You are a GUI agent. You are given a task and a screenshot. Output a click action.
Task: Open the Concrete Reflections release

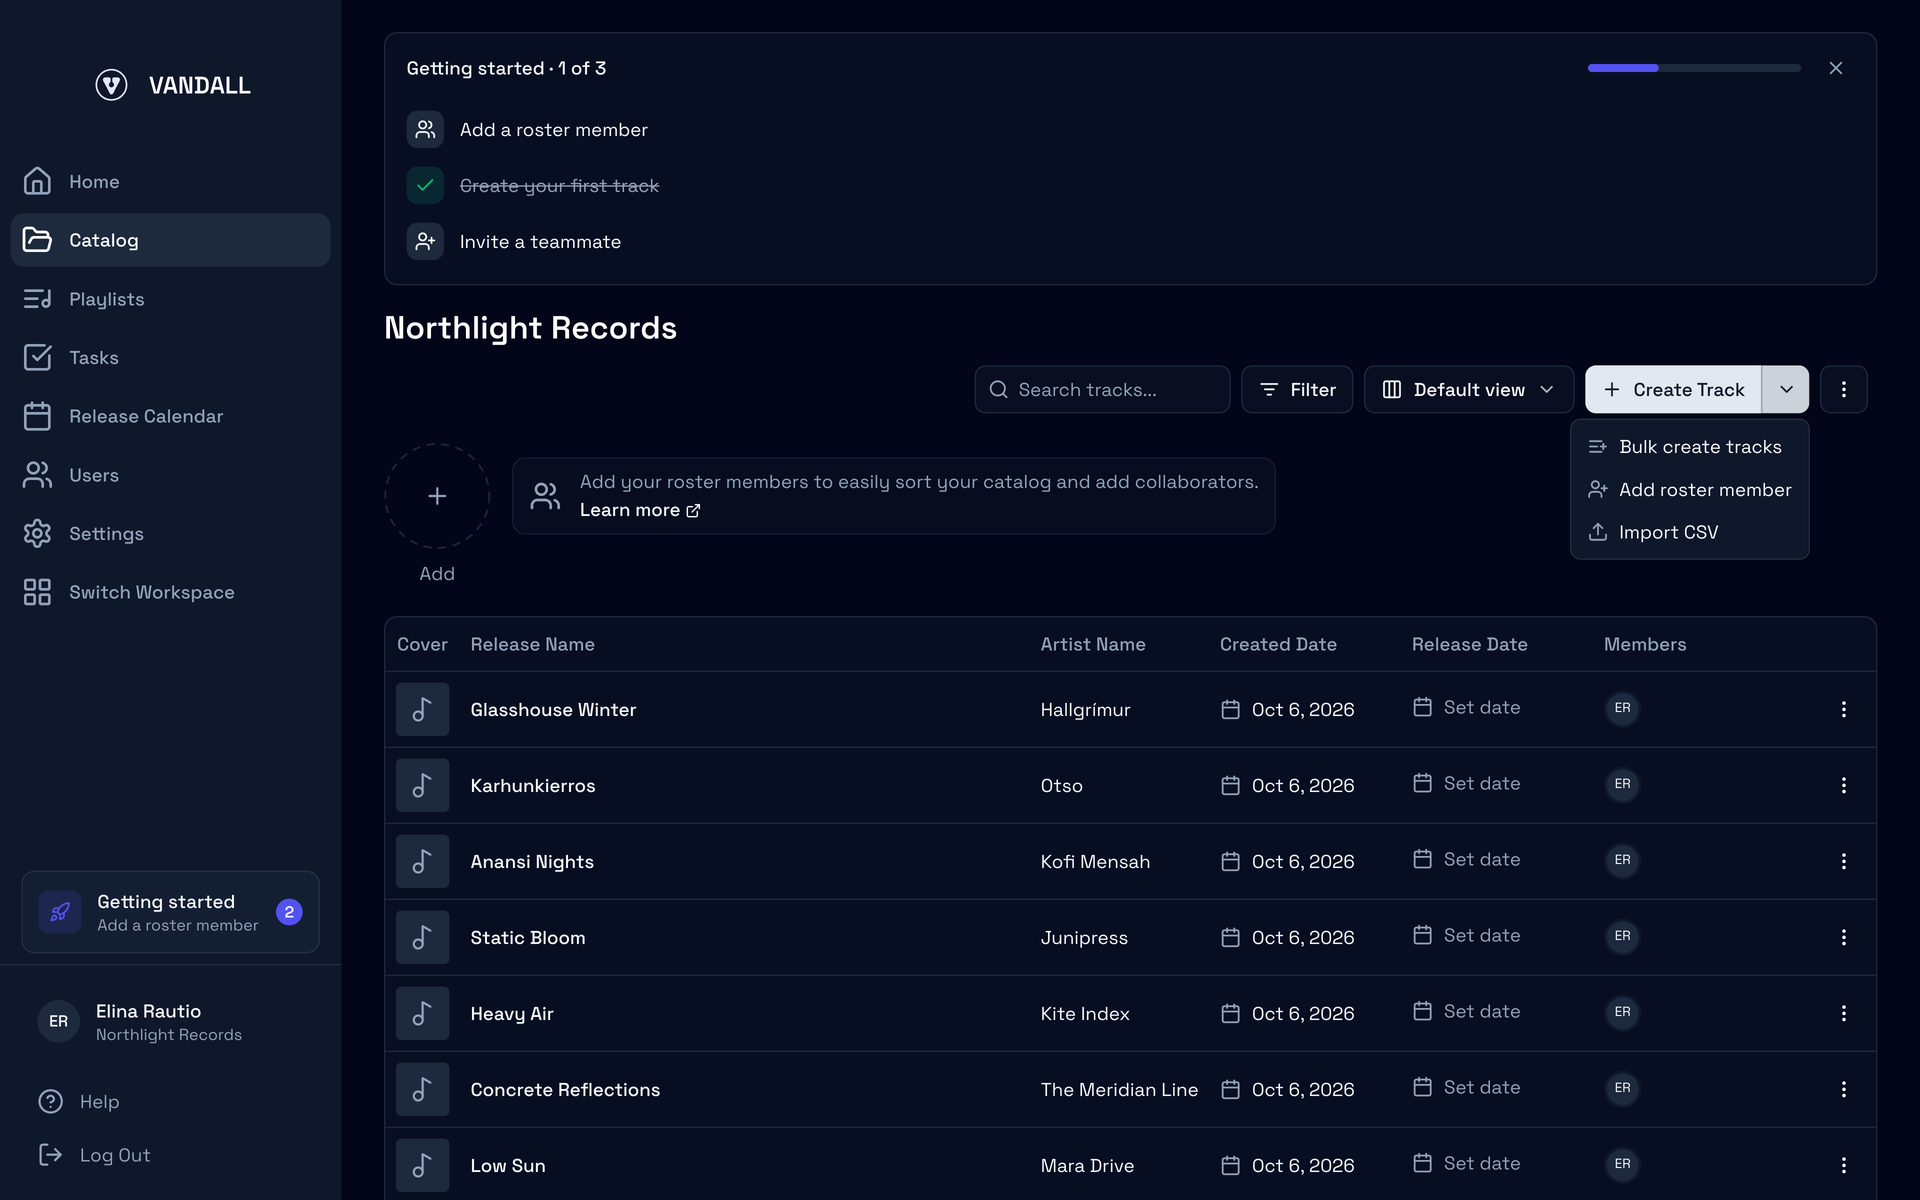pos(565,1090)
